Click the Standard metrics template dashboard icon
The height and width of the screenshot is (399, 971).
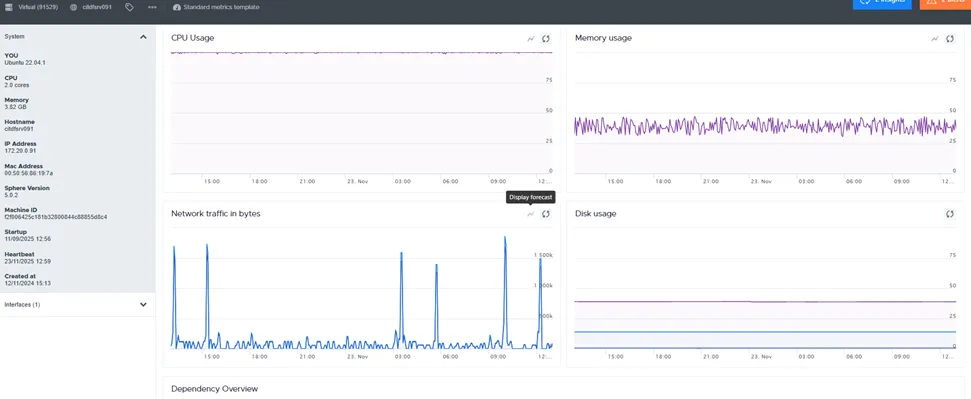[176, 7]
